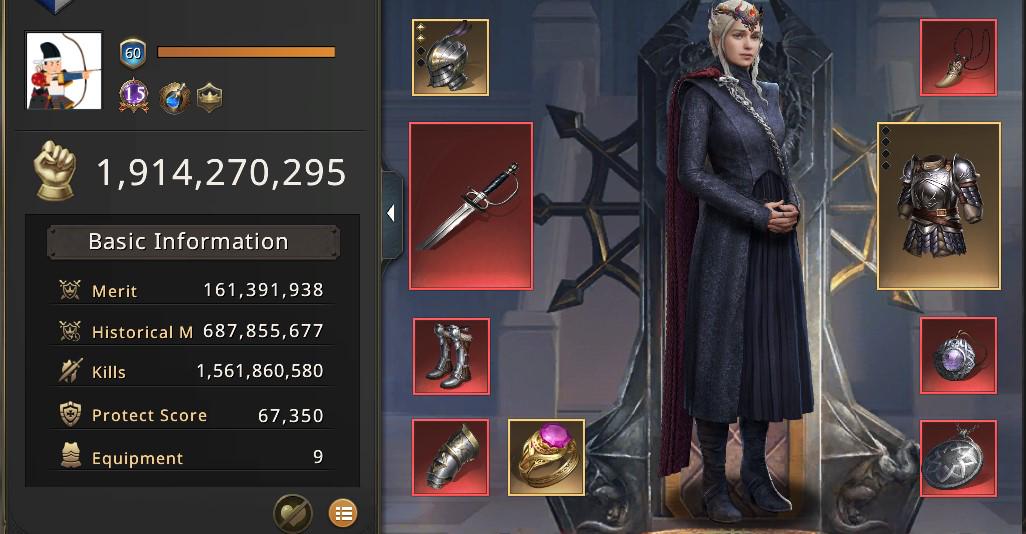The height and width of the screenshot is (534, 1026).
Task: Open the purple orb amulet slot
Action: [959, 356]
